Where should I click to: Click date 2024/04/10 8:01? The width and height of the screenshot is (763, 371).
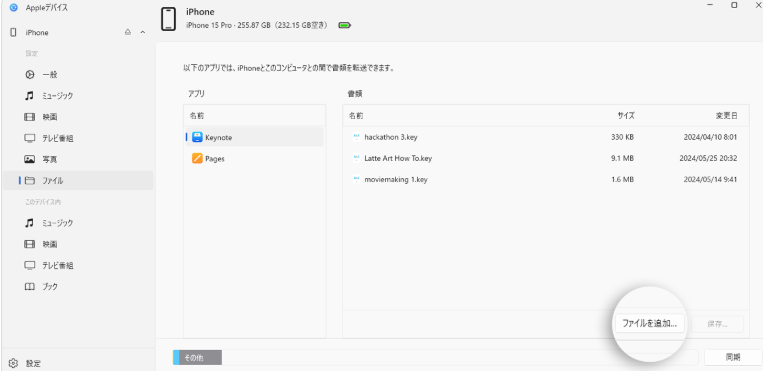tap(710, 137)
